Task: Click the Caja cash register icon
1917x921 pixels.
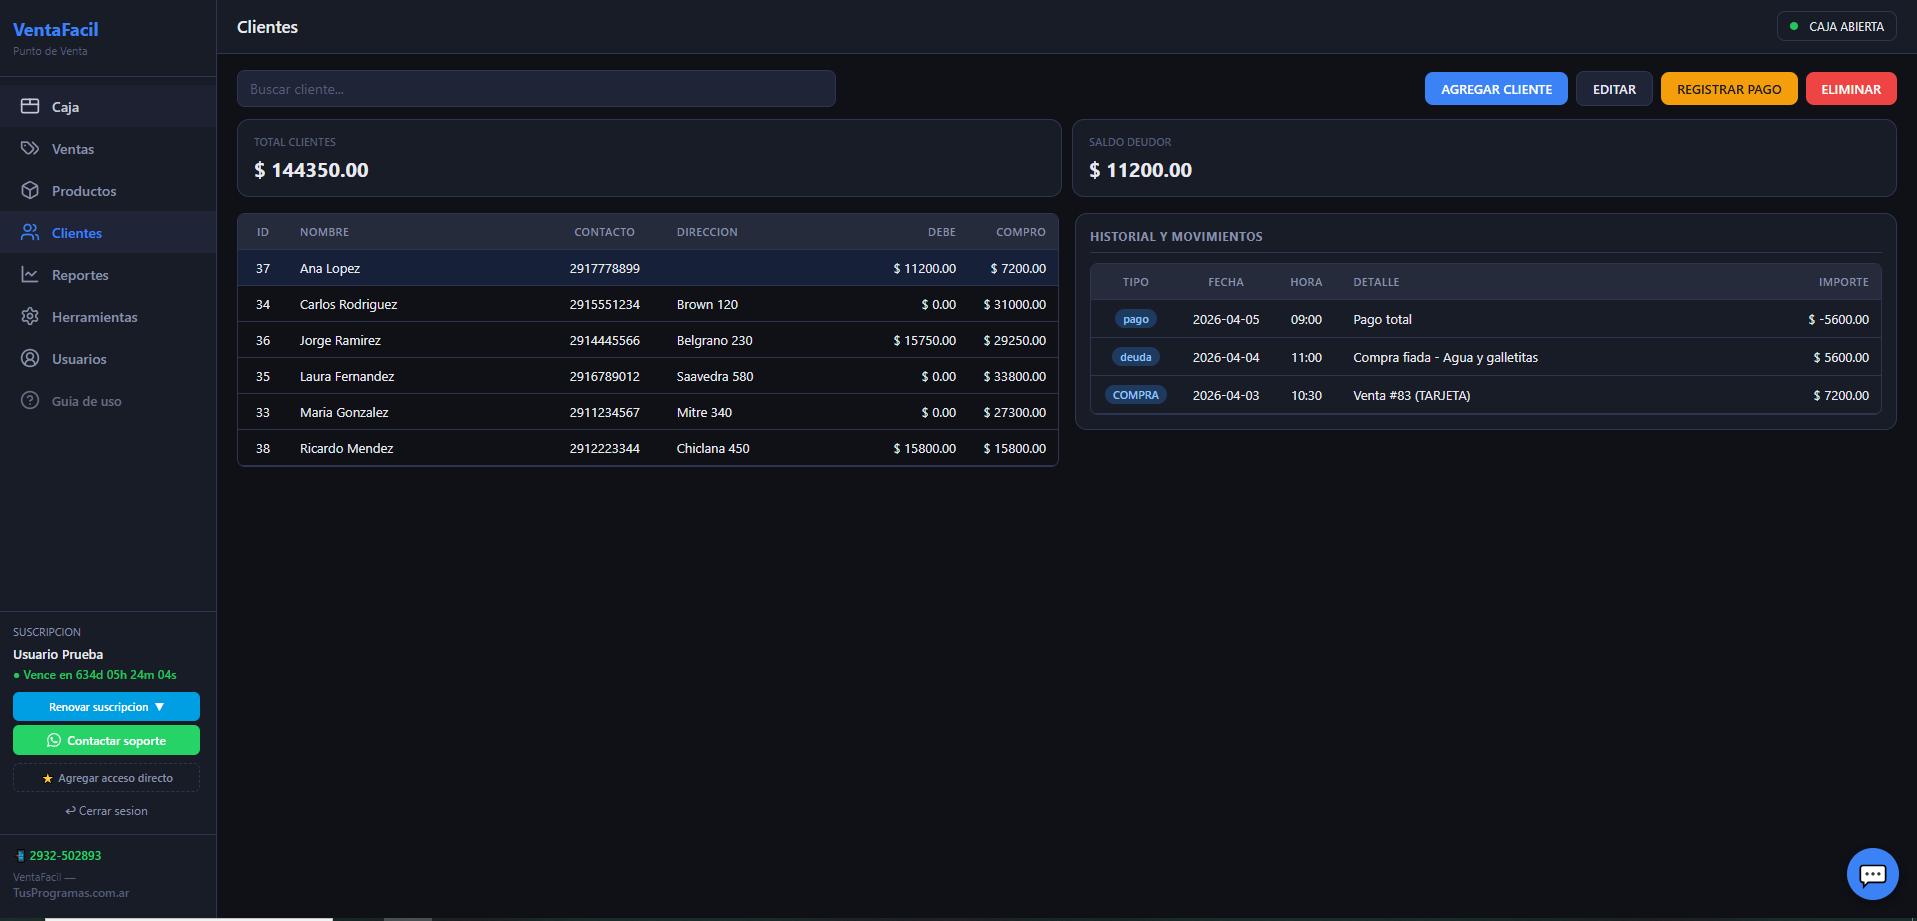Action: [30, 106]
